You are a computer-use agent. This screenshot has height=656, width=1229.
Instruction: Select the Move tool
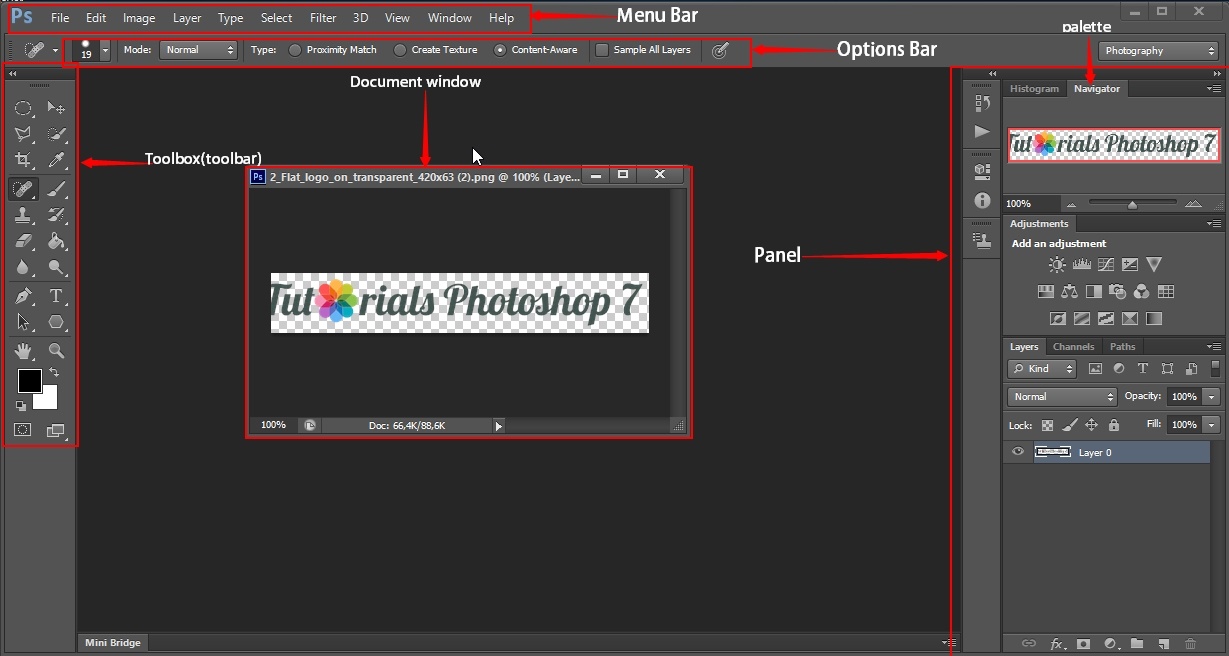[x=57, y=108]
